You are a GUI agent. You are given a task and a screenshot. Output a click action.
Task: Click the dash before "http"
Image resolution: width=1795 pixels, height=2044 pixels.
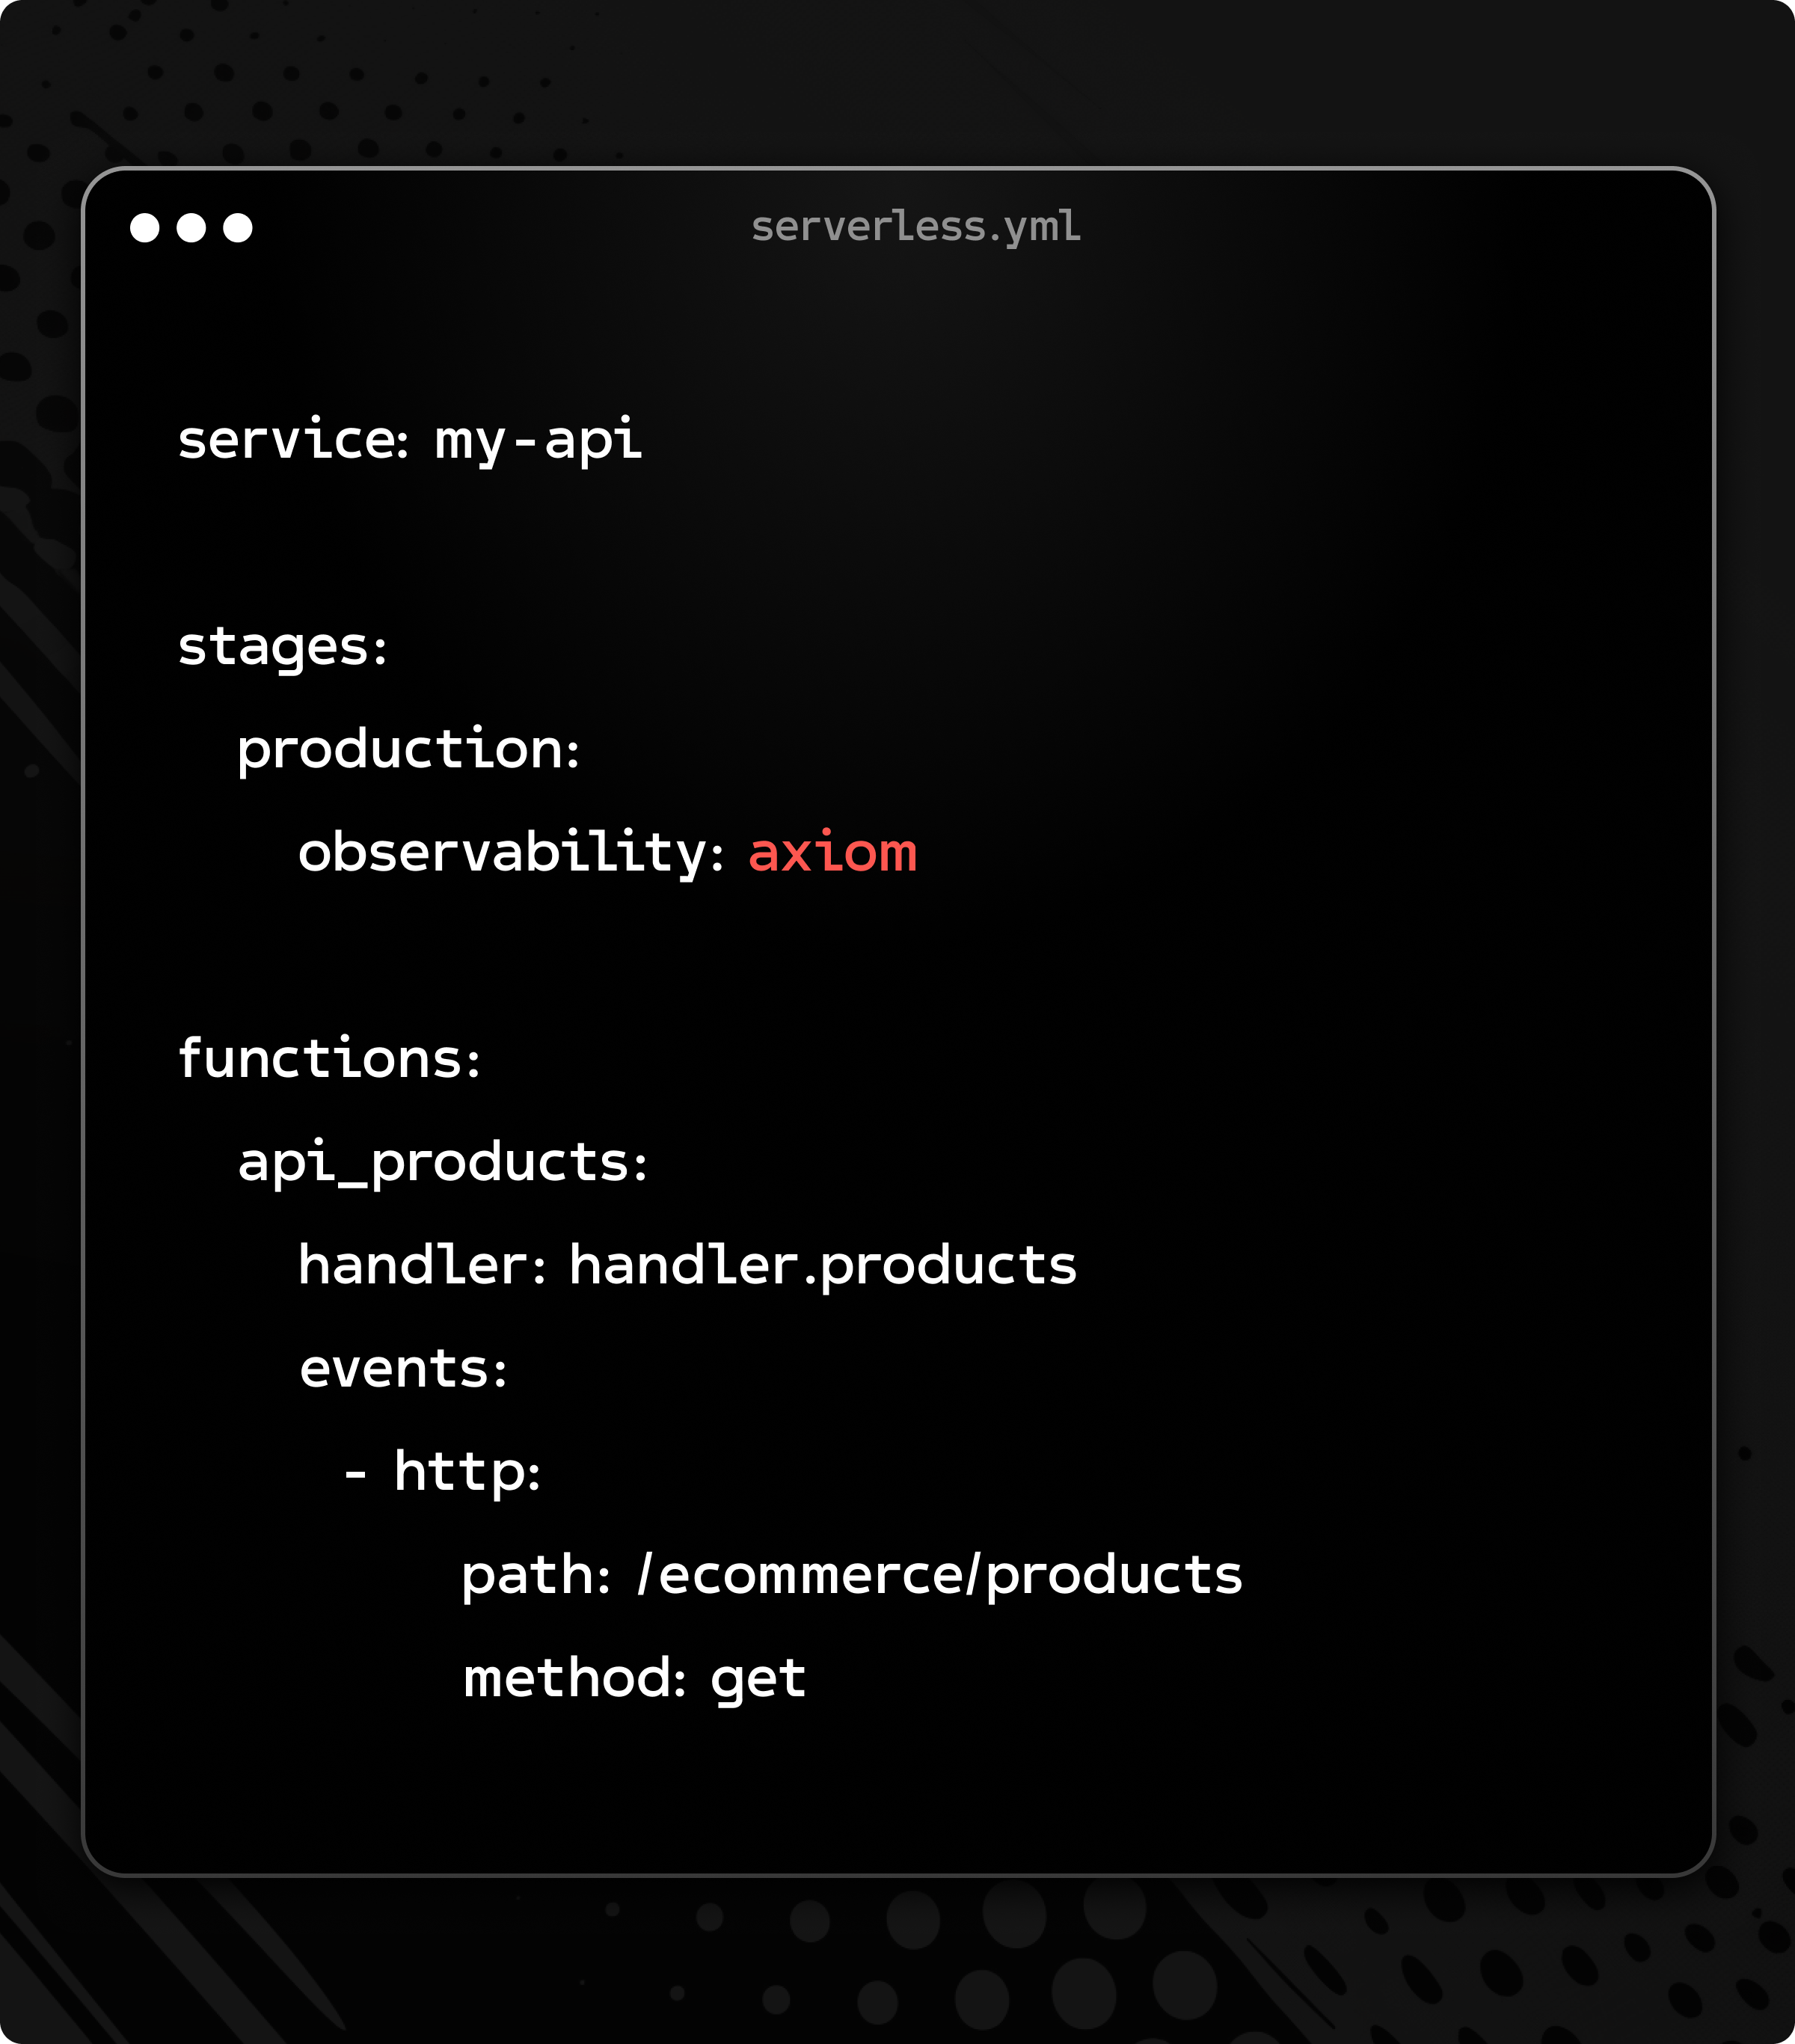click(355, 1474)
